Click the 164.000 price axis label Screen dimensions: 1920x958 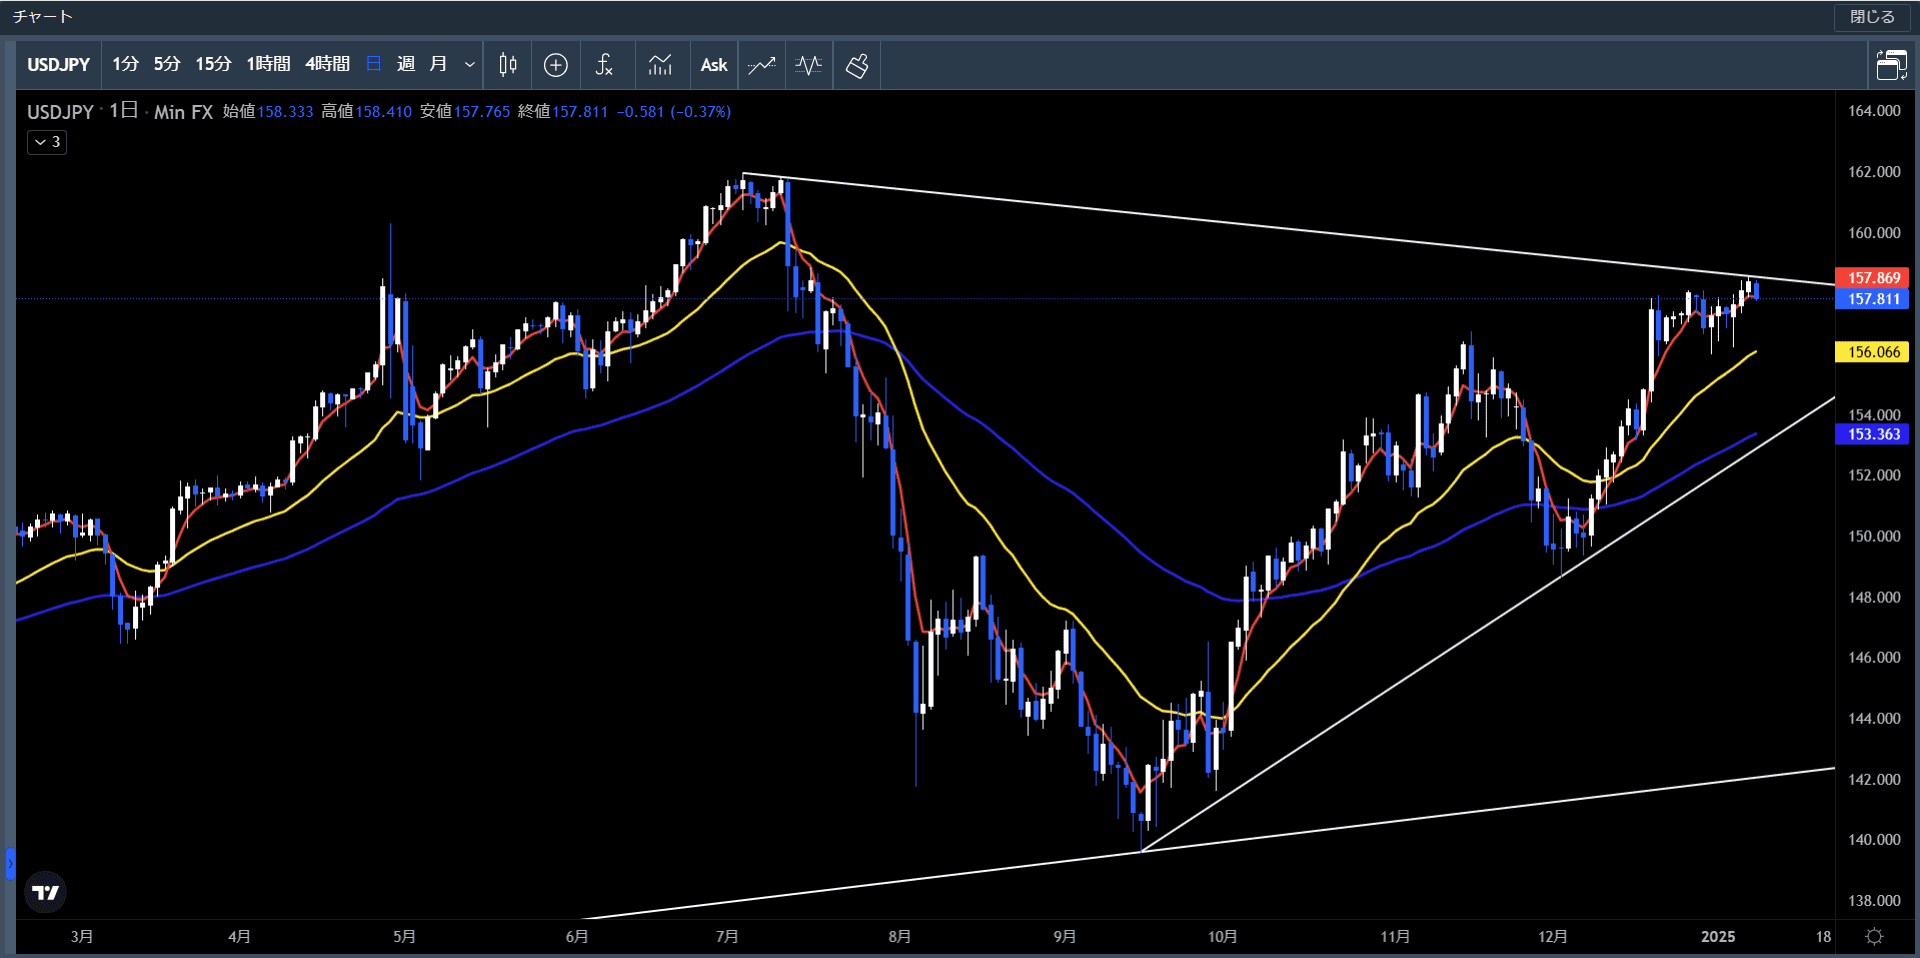(1874, 111)
